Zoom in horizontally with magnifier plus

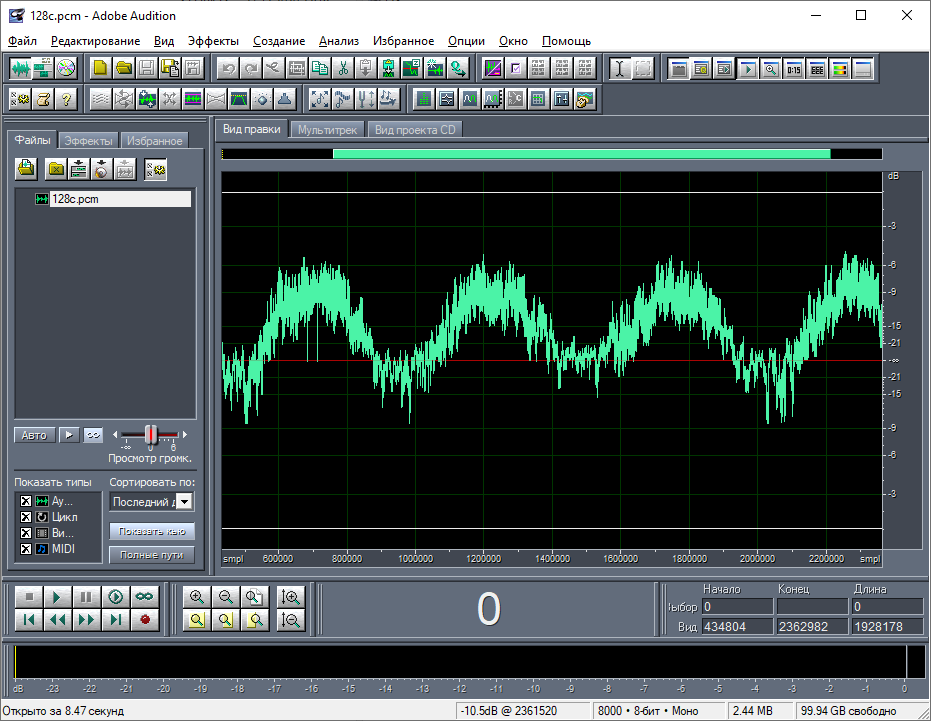[x=197, y=597]
